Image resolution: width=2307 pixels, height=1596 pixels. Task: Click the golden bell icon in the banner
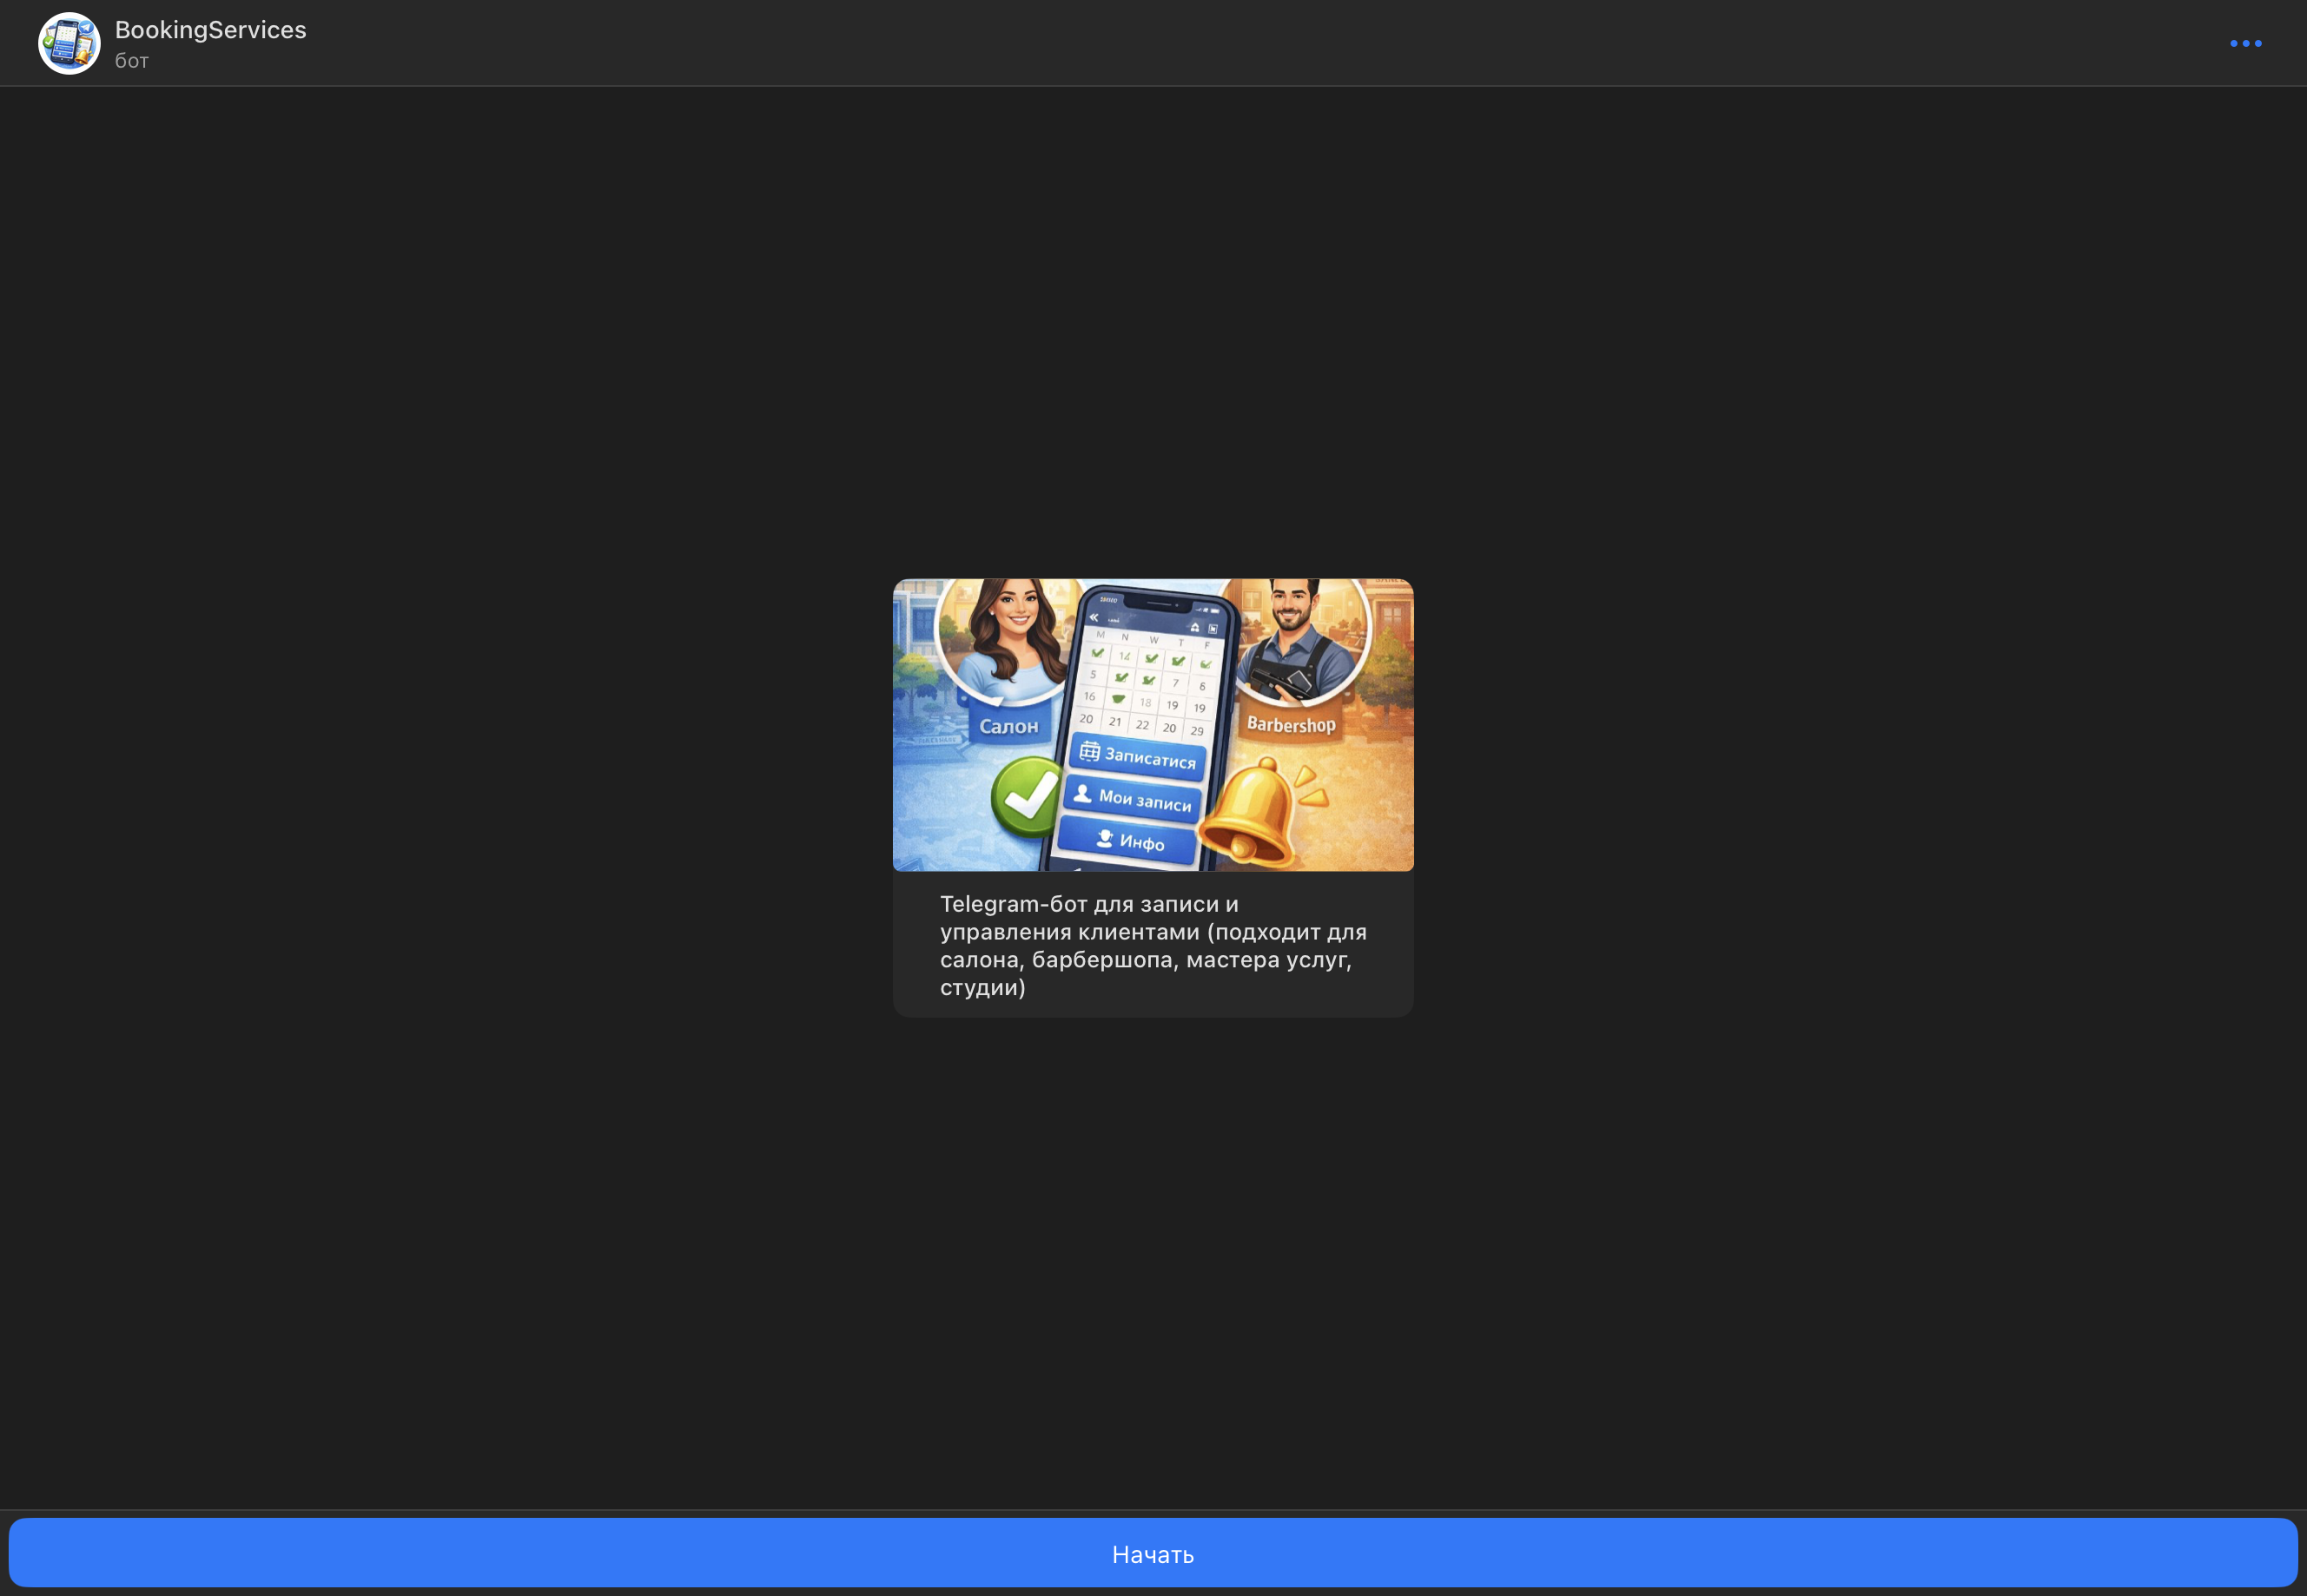tap(1250, 812)
